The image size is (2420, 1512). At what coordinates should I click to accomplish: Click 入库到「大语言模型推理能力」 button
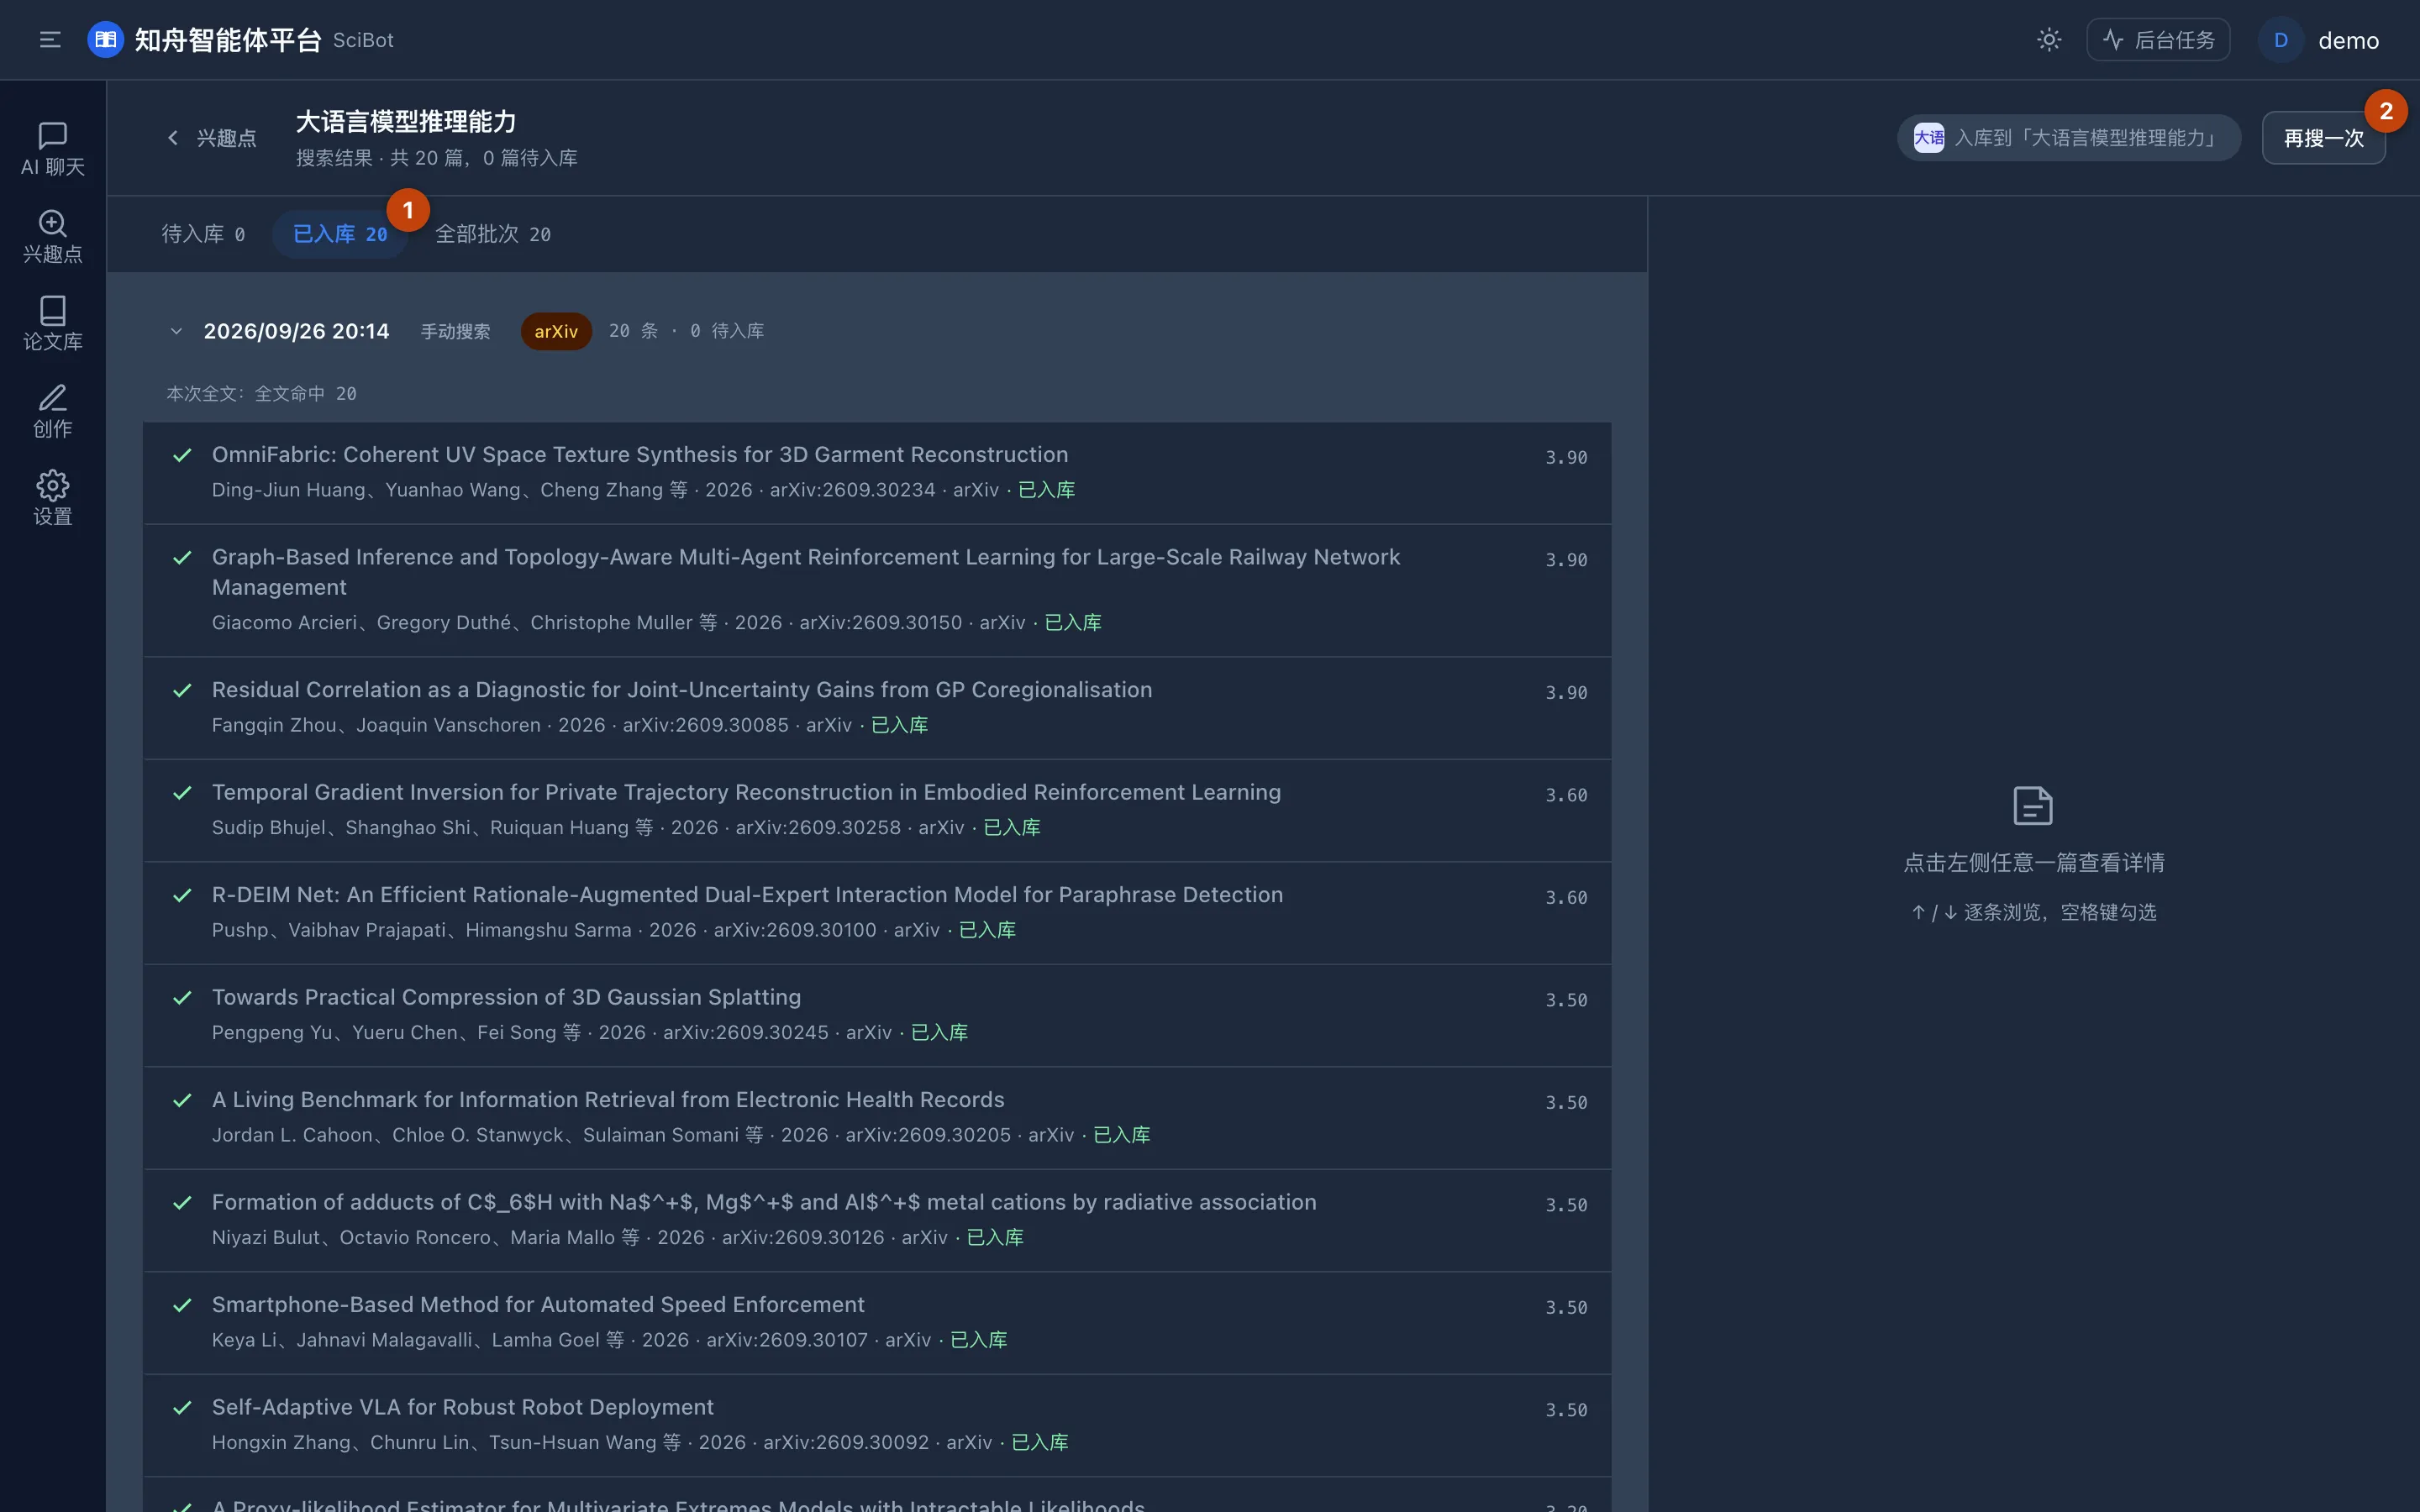pyautogui.click(x=2068, y=138)
